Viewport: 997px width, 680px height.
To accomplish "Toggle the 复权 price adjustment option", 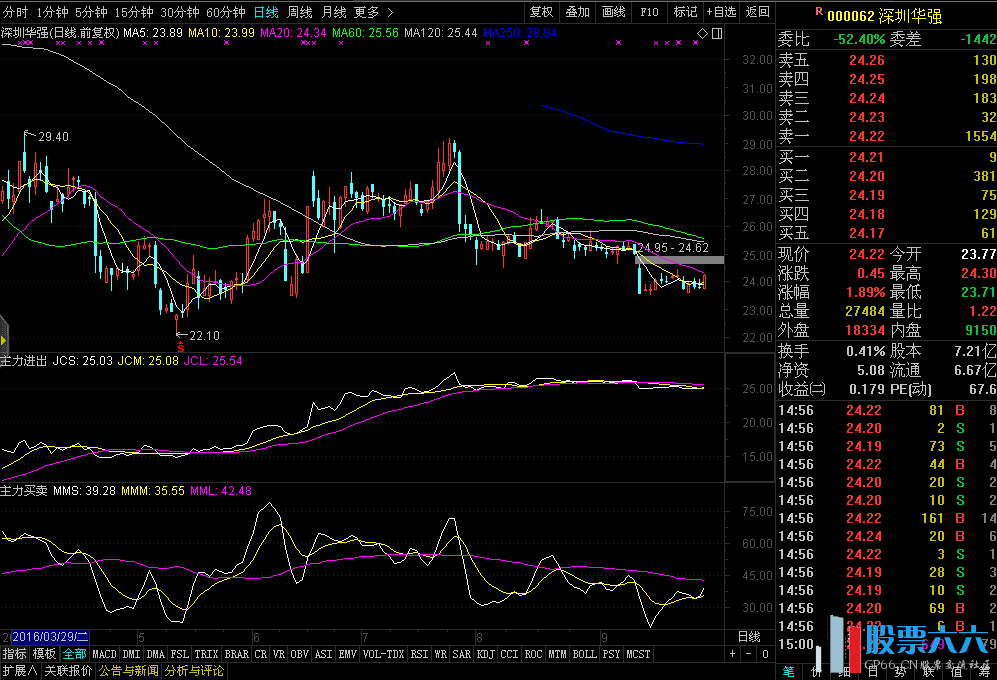I will [541, 12].
